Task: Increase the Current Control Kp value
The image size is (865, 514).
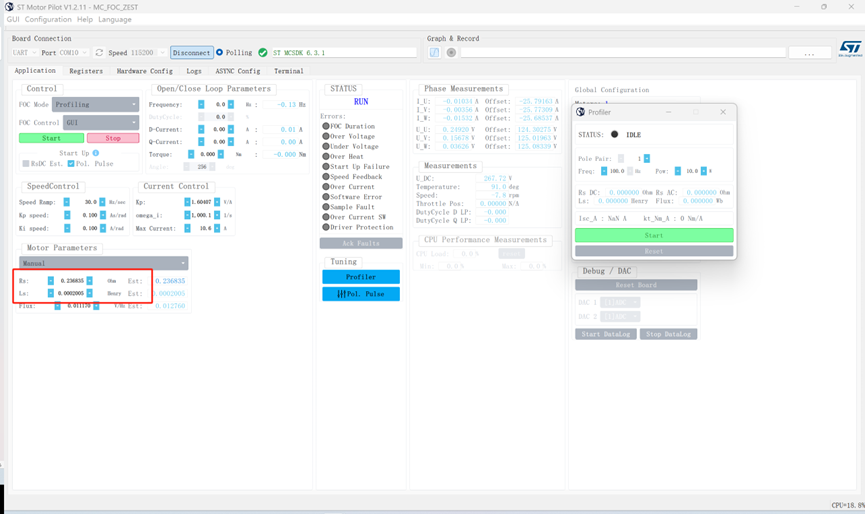Action: click(217, 202)
